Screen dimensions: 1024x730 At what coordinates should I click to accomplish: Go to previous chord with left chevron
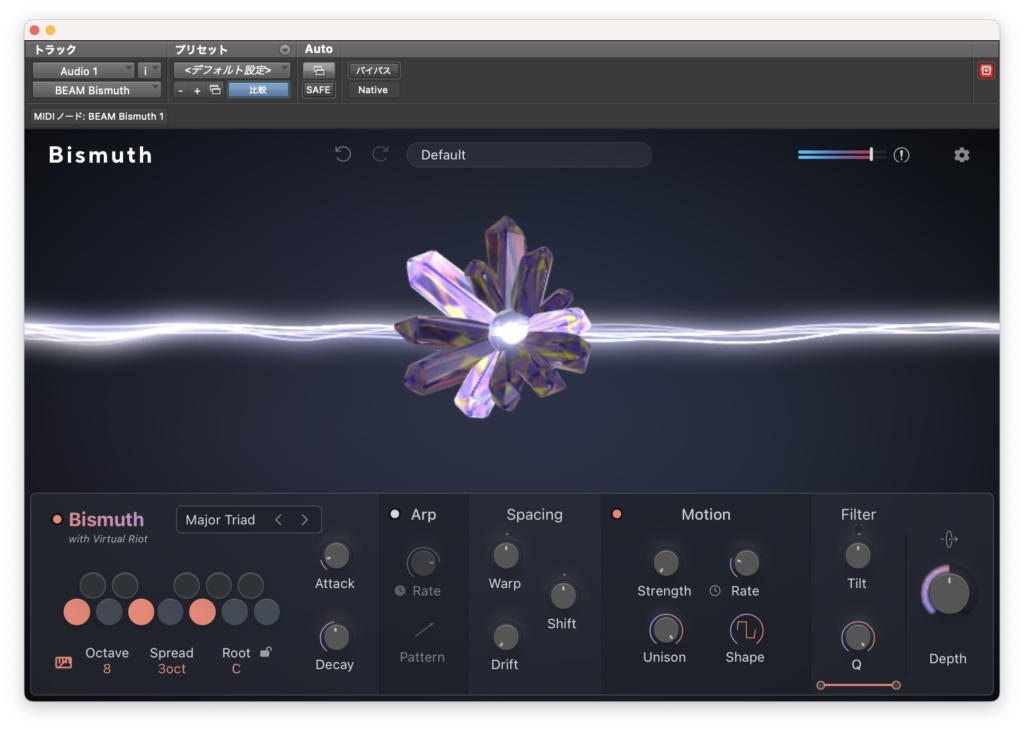[x=279, y=520]
